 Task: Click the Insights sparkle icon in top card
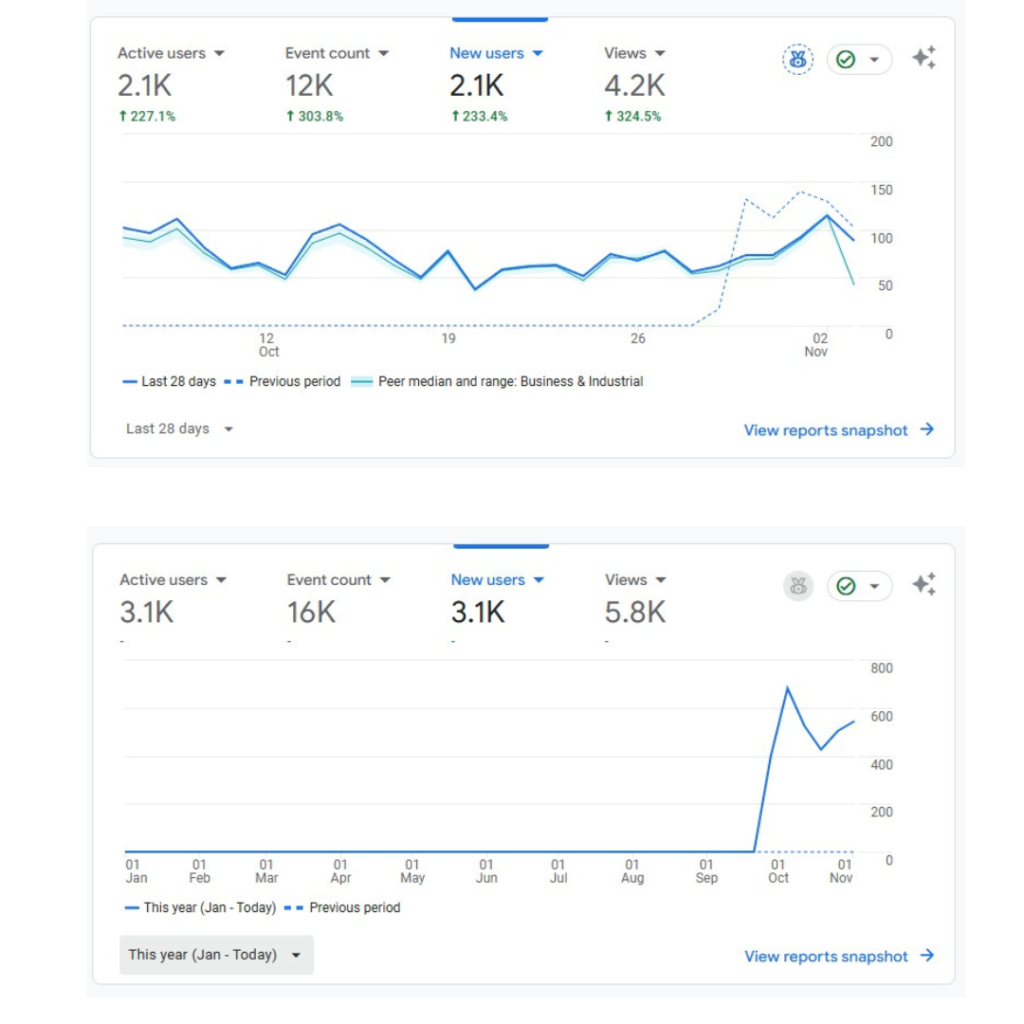coord(924,58)
